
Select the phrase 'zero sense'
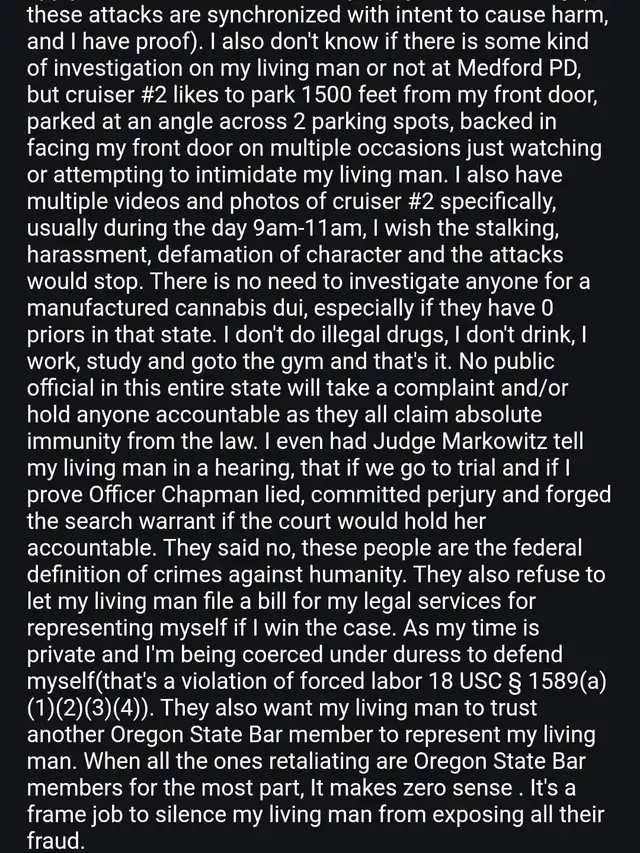click(x=452, y=788)
